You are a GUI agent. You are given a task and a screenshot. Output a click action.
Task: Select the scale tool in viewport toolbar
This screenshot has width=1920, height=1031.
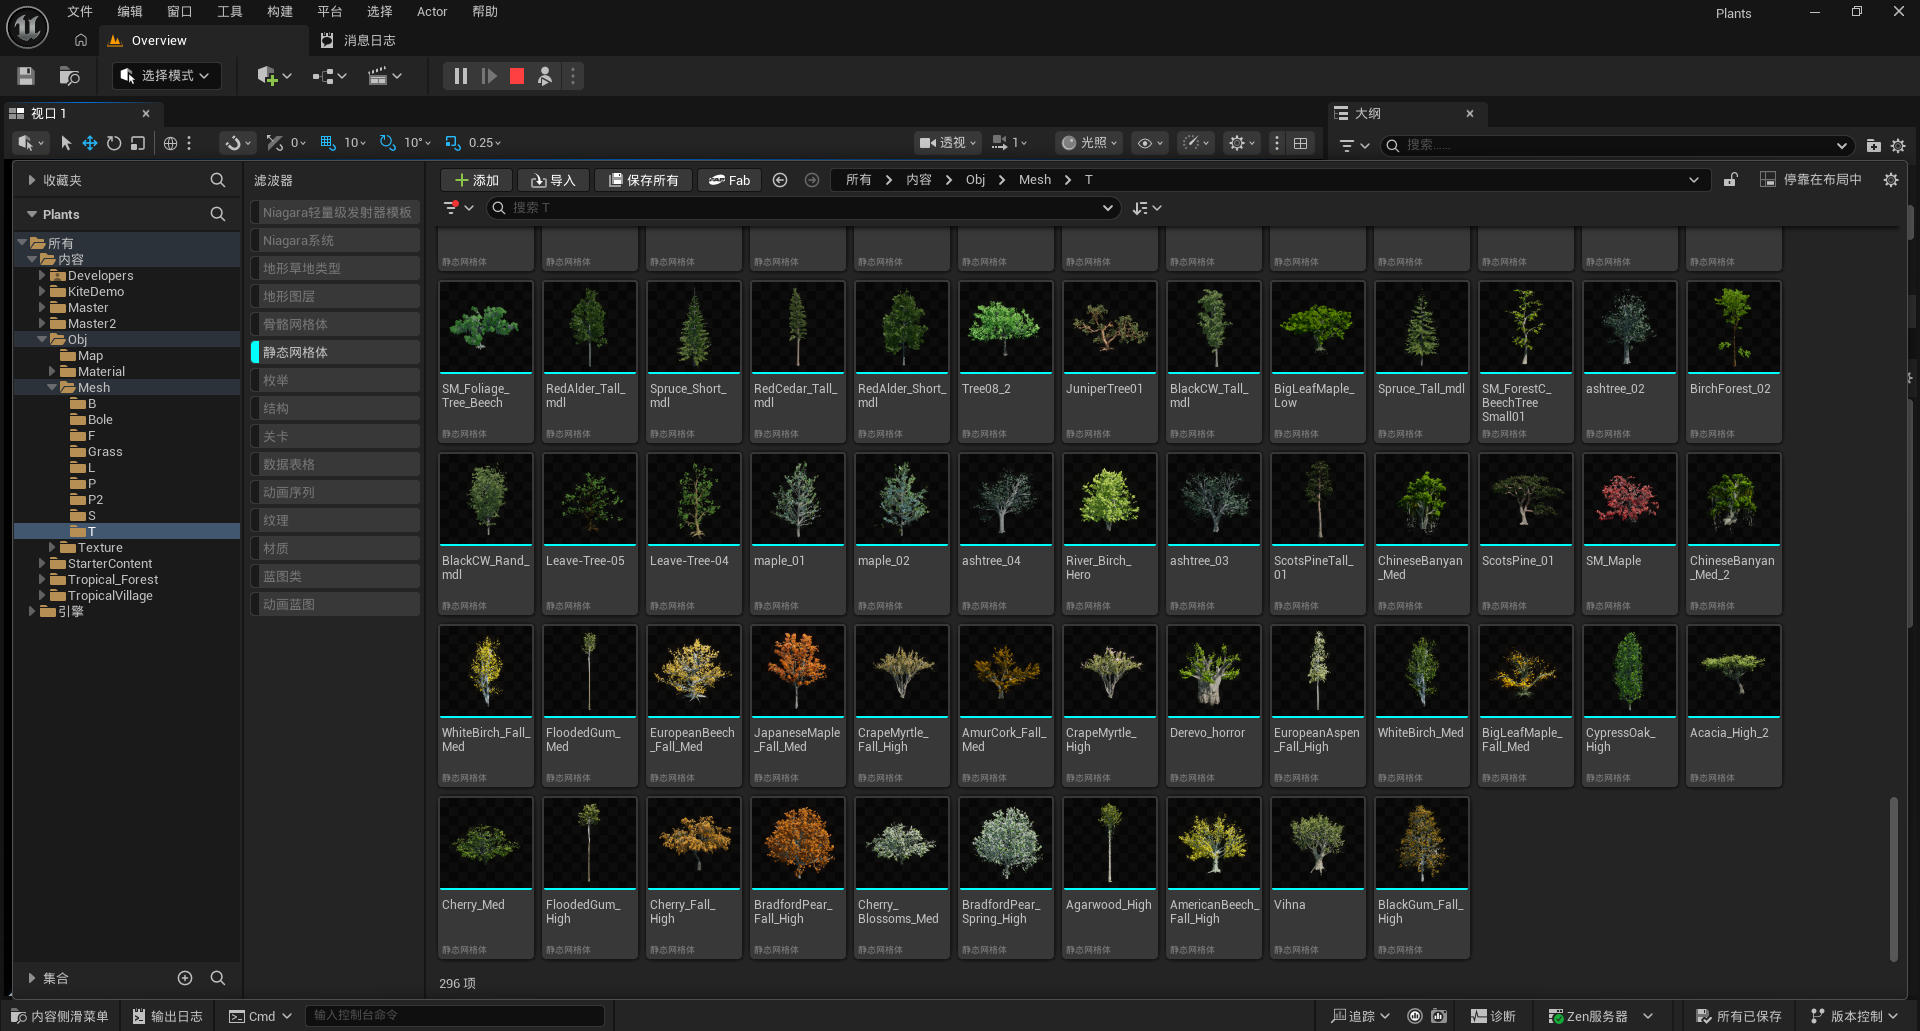point(138,143)
